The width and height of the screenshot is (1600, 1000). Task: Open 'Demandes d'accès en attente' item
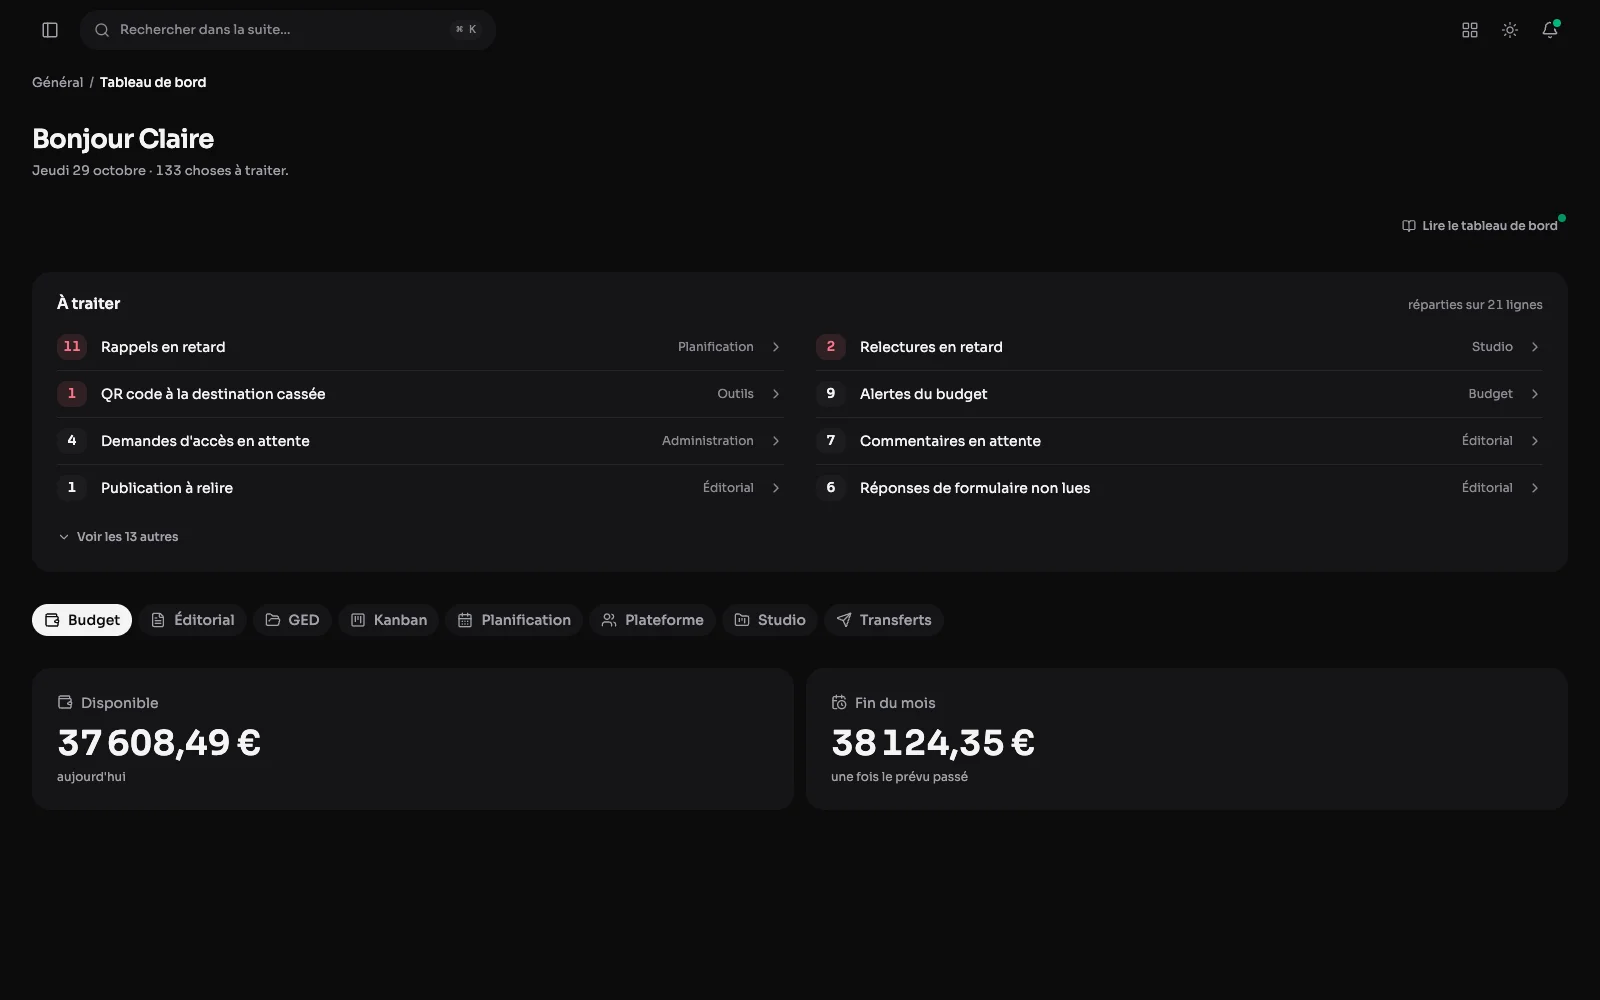point(420,441)
